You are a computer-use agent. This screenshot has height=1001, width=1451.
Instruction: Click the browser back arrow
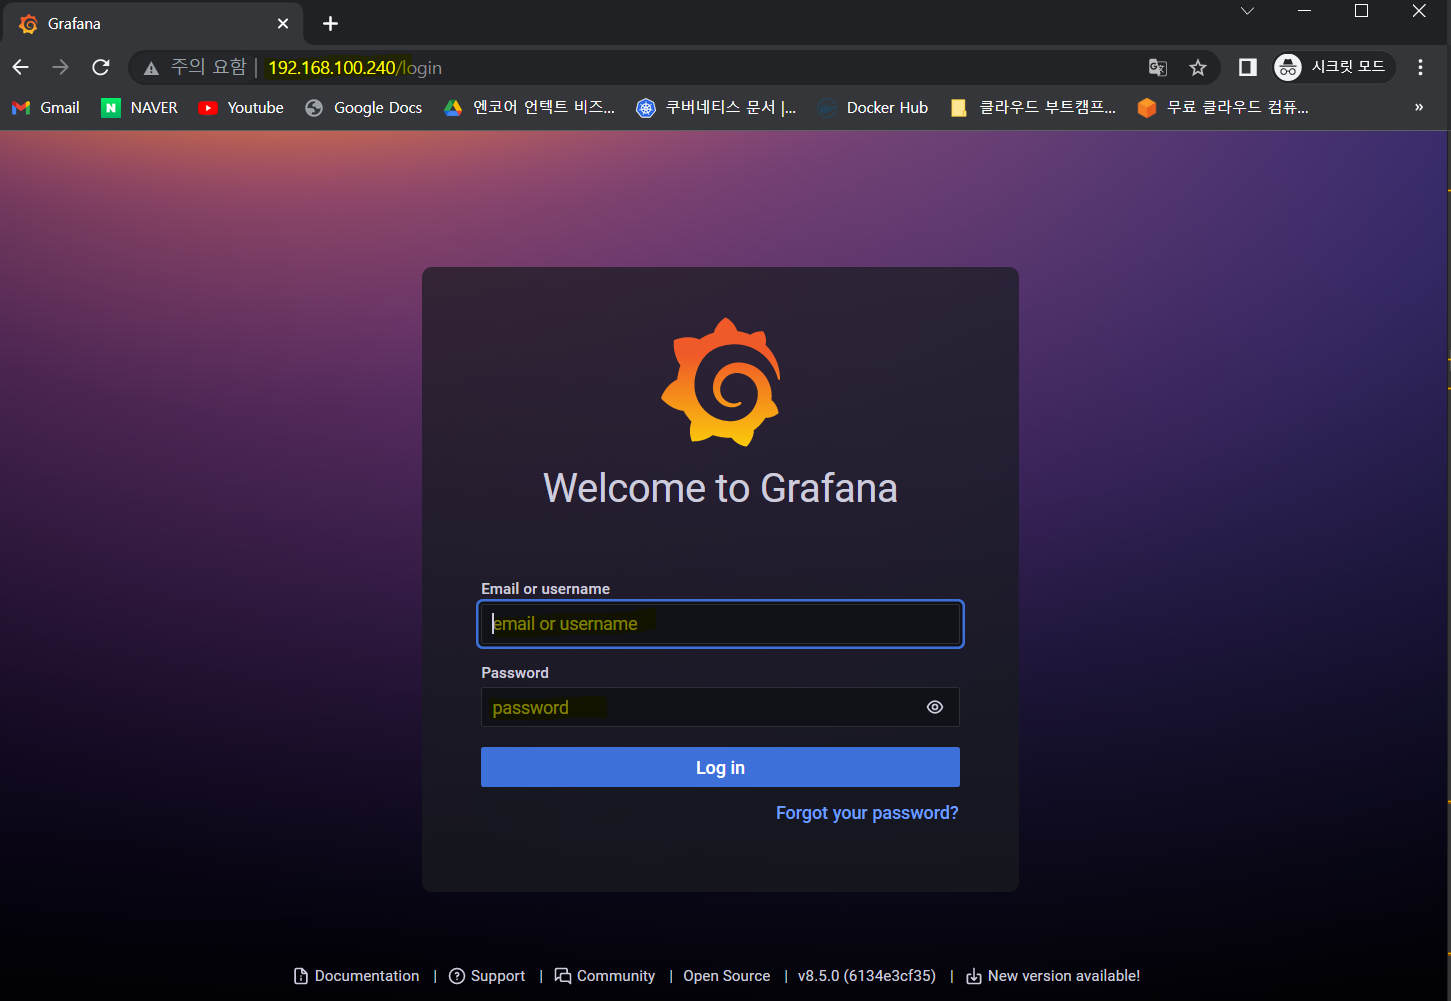tap(21, 67)
